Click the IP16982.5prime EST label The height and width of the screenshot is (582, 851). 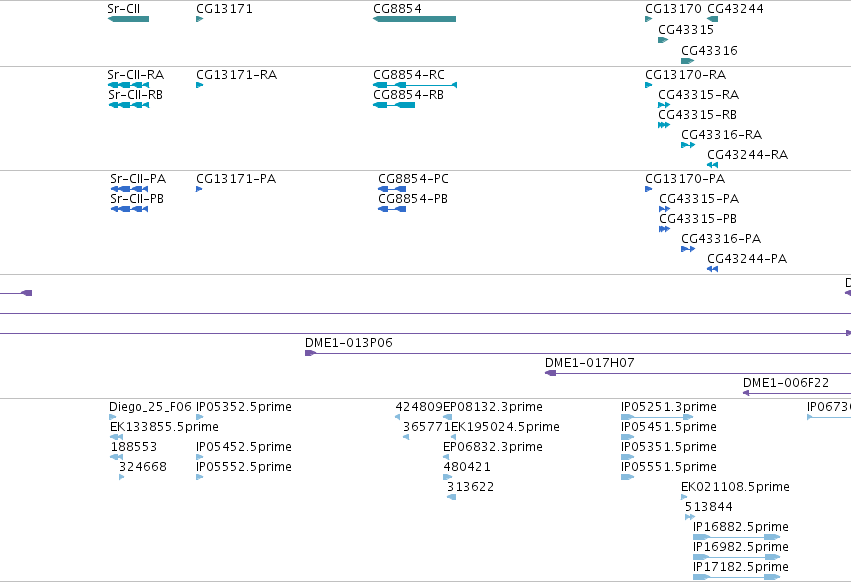741,547
